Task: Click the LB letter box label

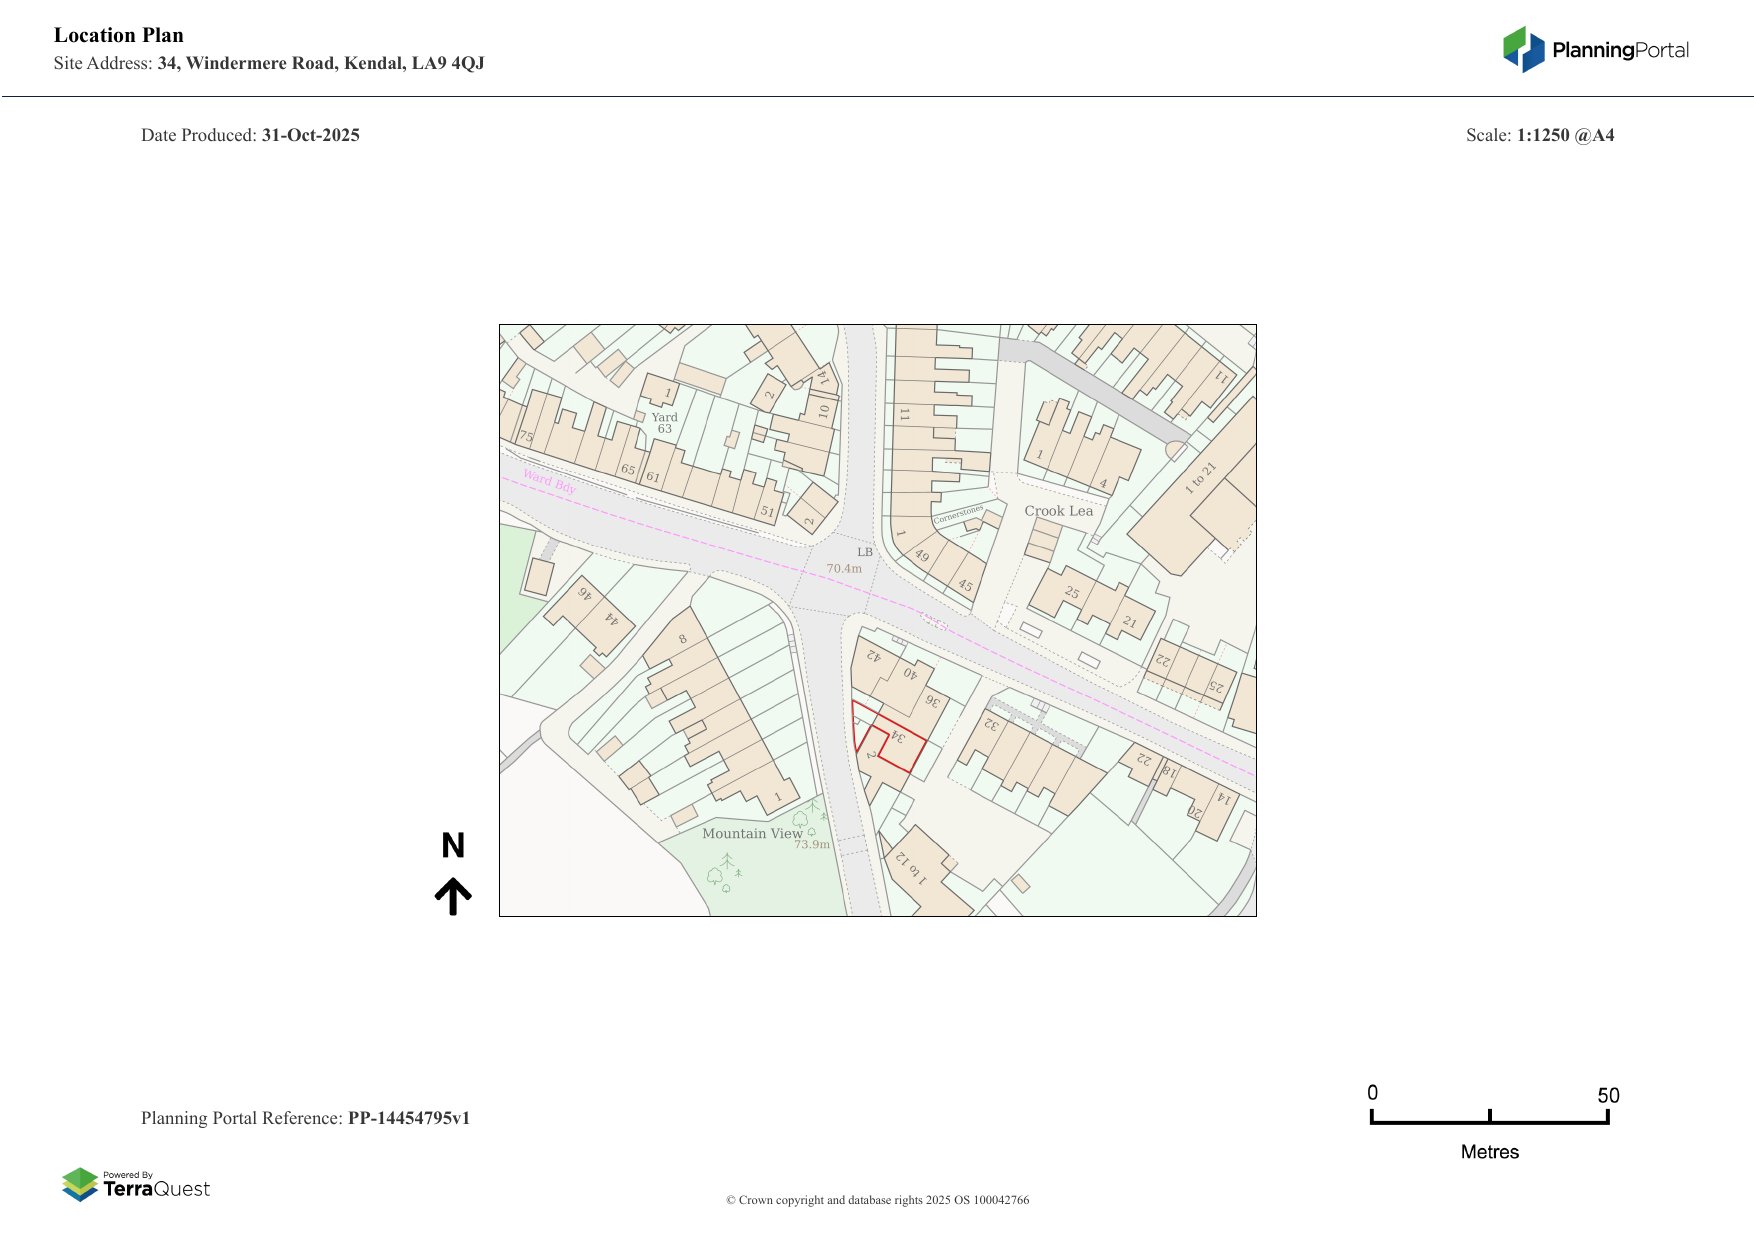Action: (x=865, y=552)
